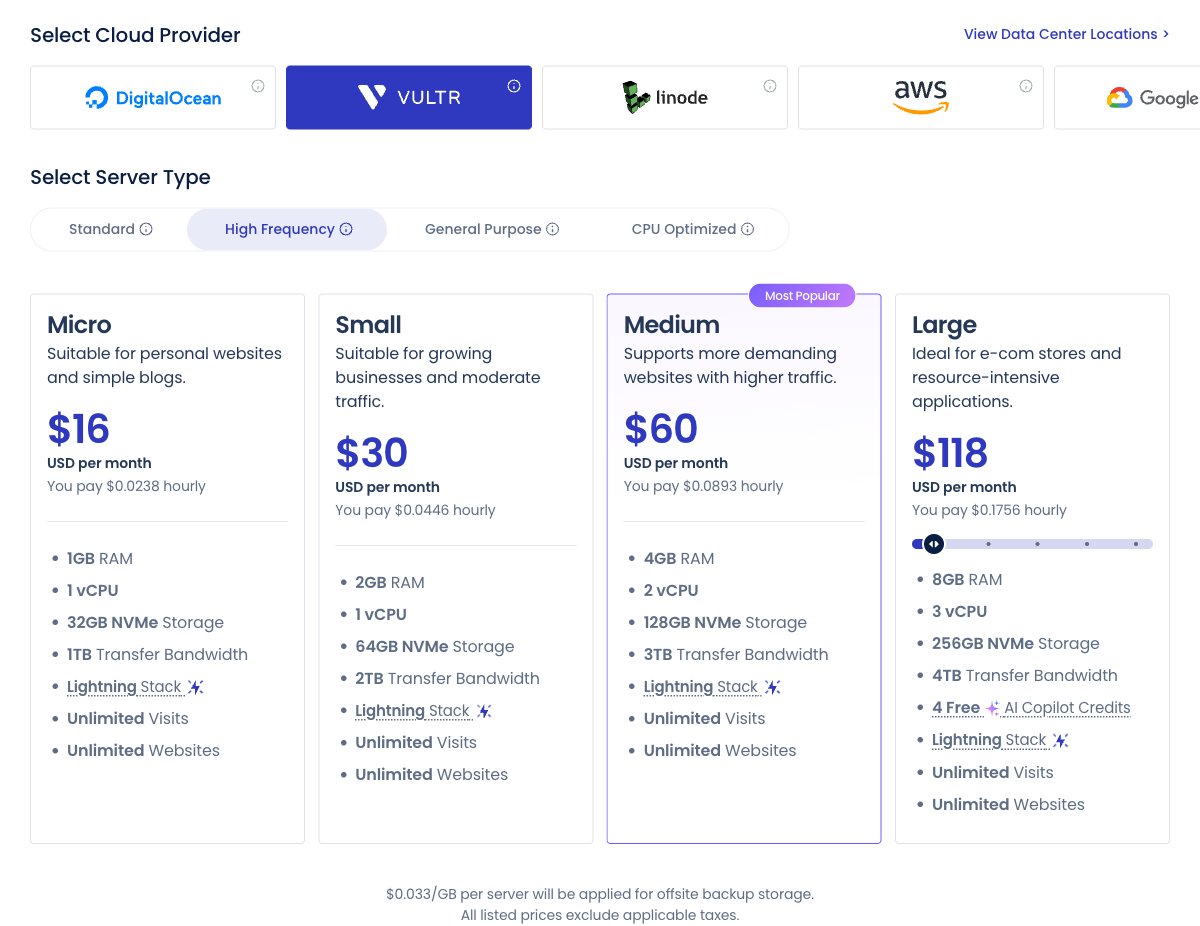
Task: Switch to CPU Optimized server type
Action: click(x=693, y=229)
